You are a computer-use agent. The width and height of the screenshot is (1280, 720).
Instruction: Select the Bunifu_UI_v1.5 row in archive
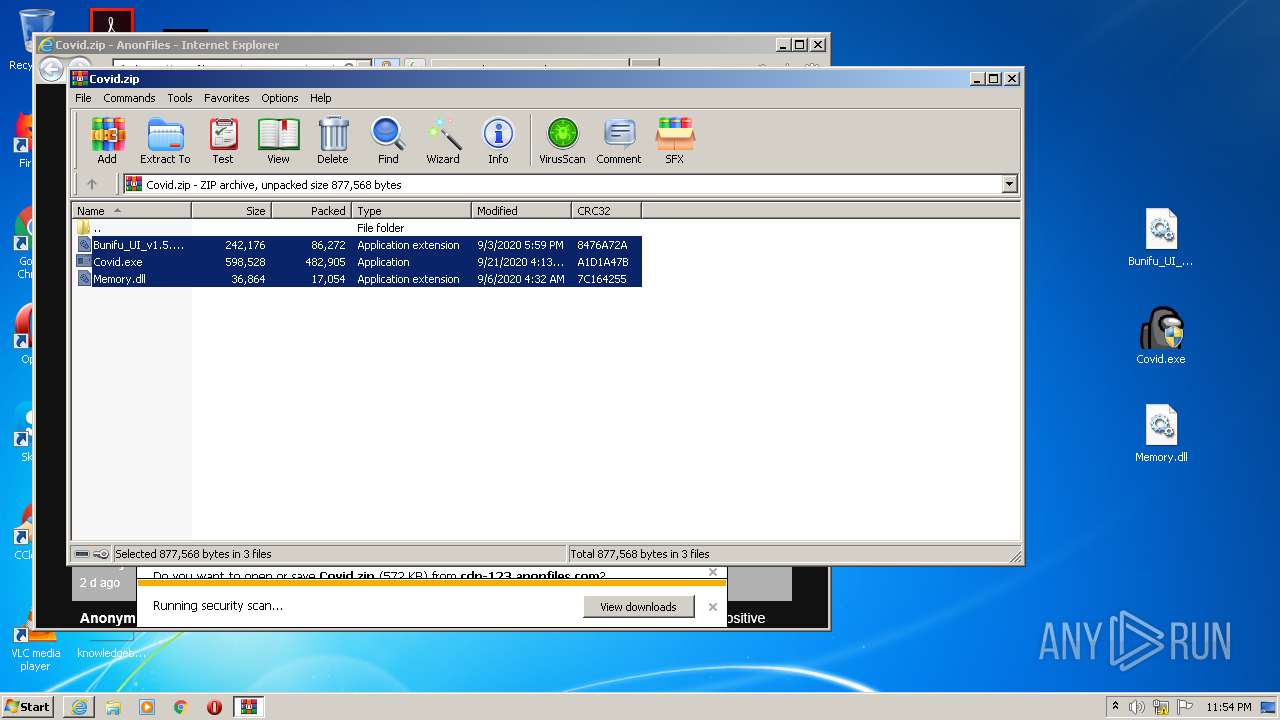358,245
